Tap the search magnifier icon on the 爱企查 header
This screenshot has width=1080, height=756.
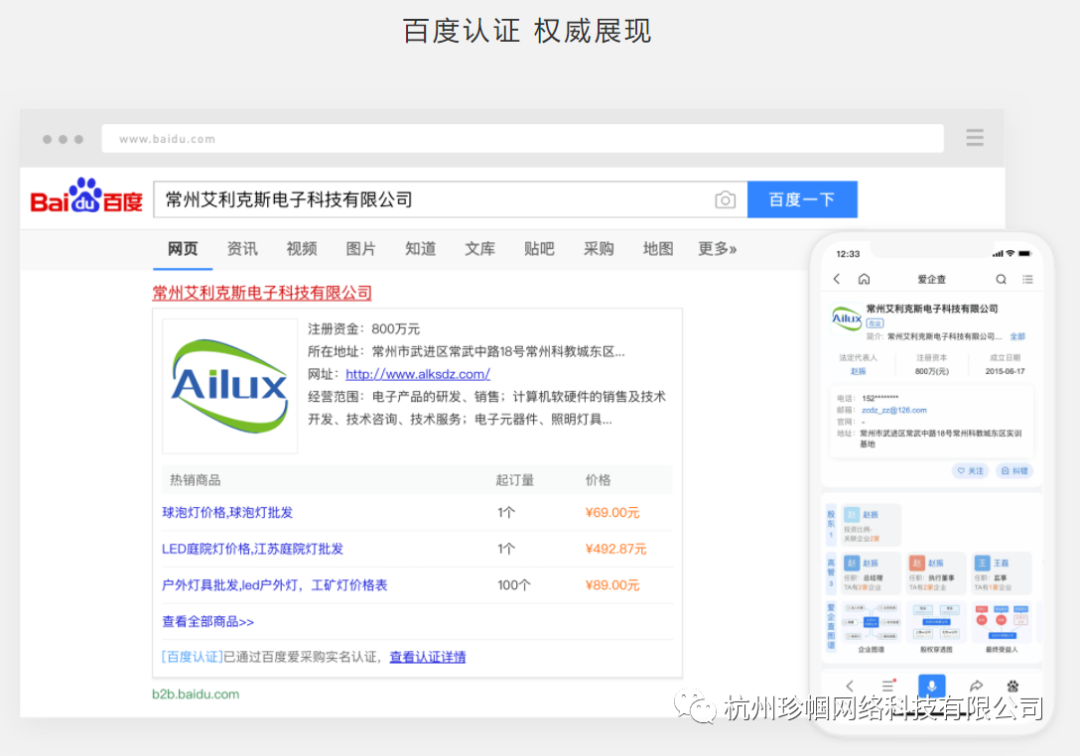click(1001, 279)
